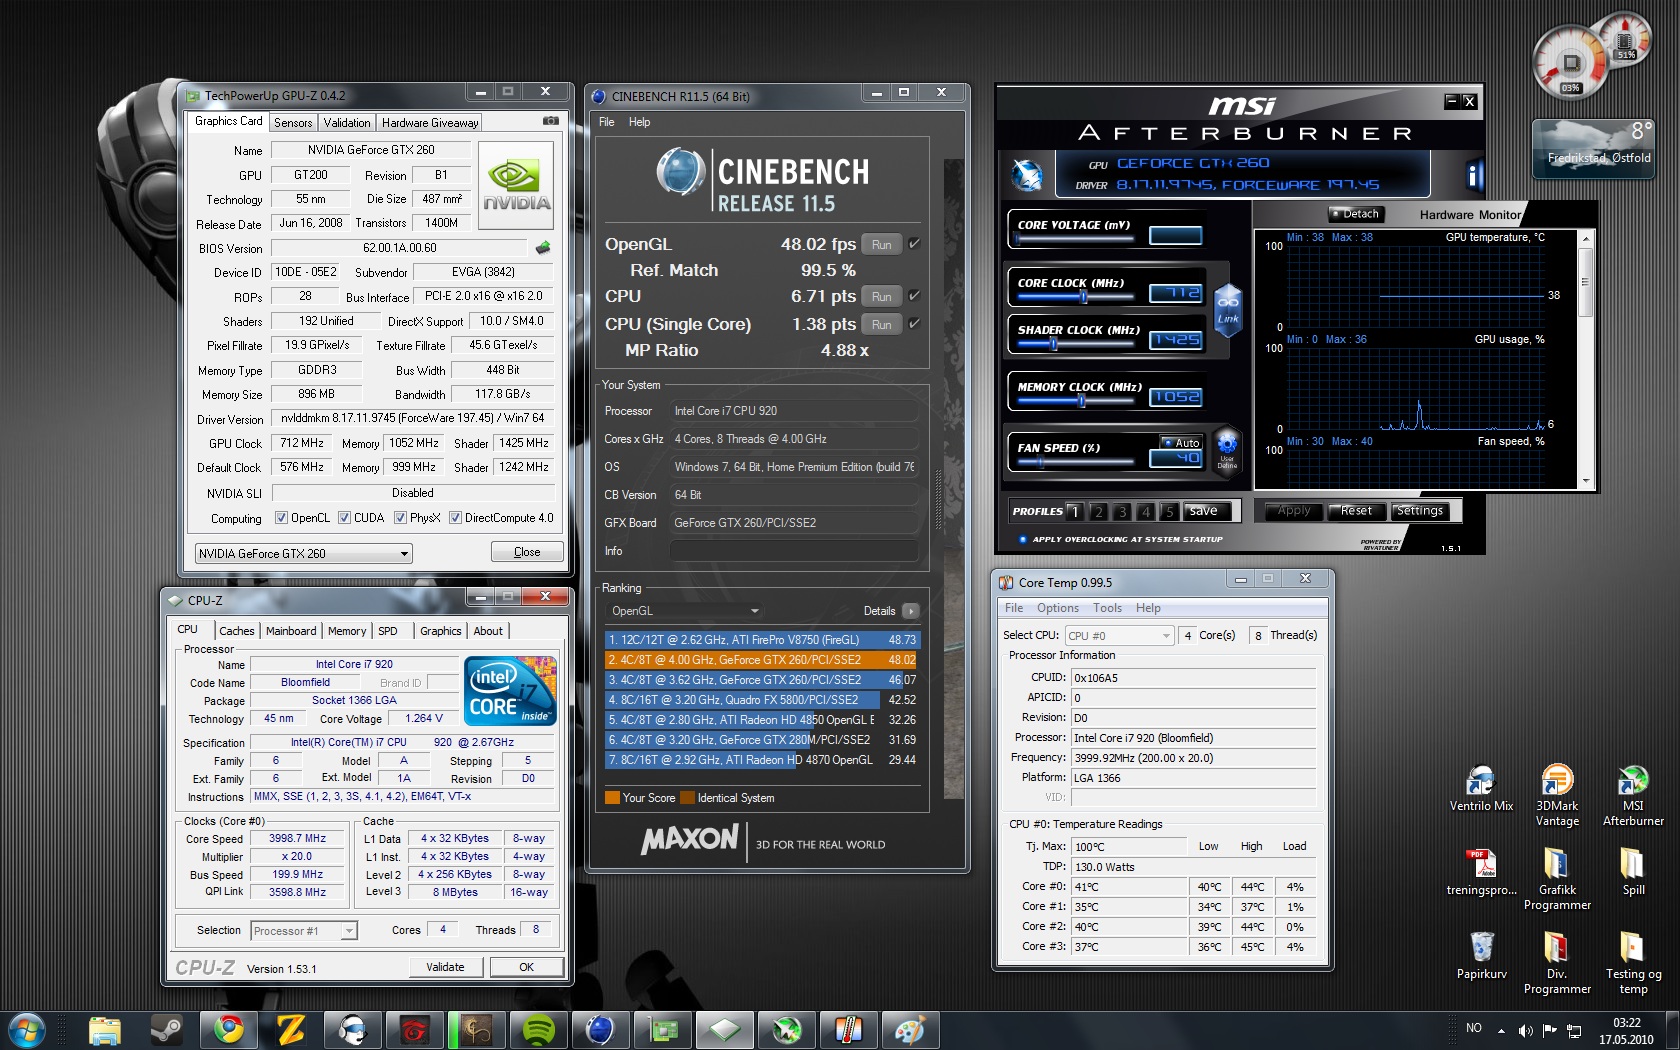The image size is (1680, 1050).
Task: Open the Tools menu in Core Temp
Action: [1107, 608]
